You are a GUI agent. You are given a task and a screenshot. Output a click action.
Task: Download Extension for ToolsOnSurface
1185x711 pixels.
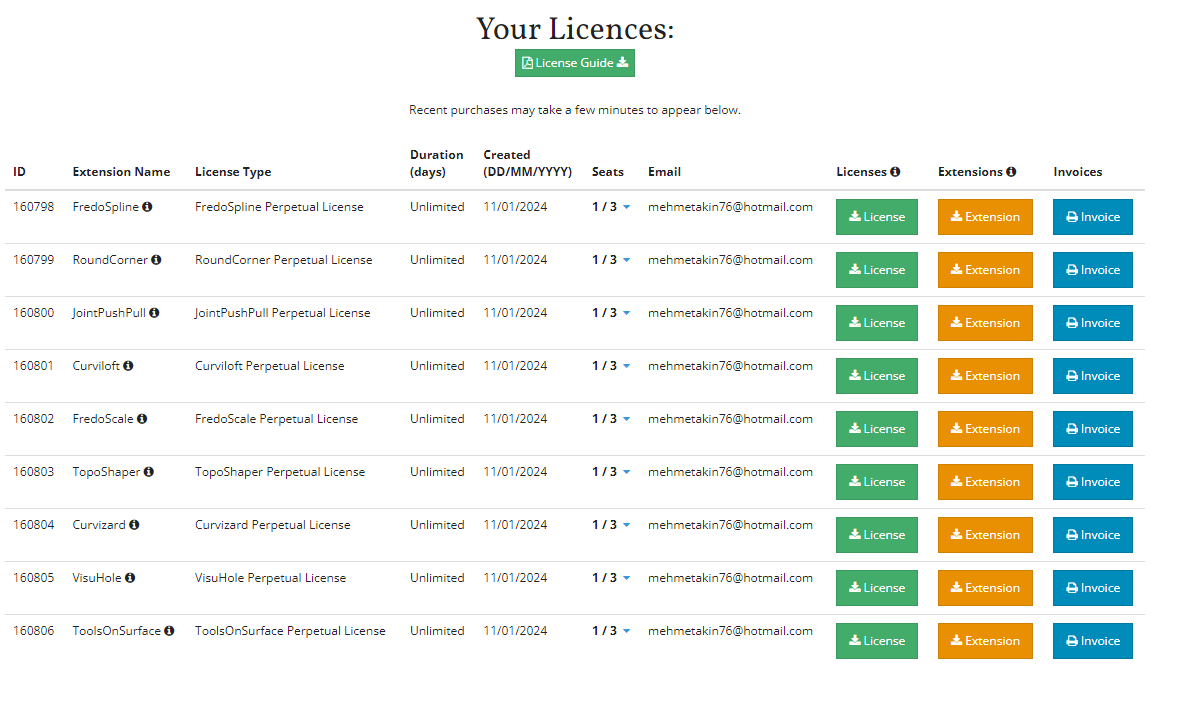pos(985,640)
